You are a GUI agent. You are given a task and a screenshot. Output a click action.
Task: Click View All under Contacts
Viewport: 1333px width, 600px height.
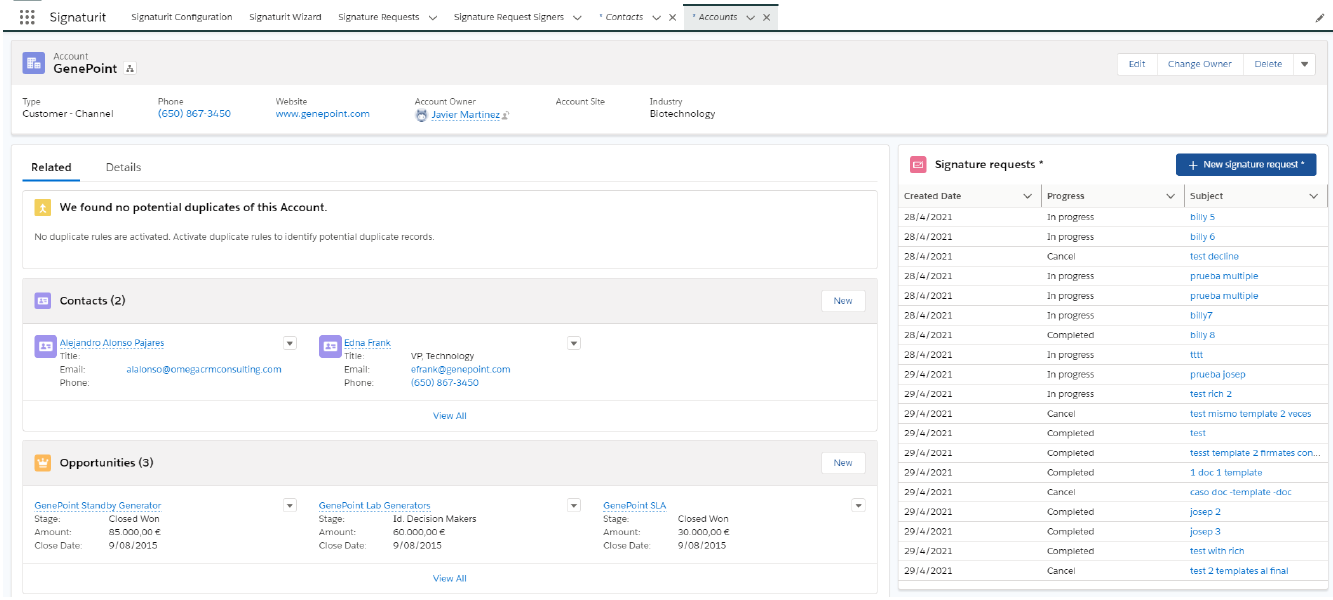point(450,416)
